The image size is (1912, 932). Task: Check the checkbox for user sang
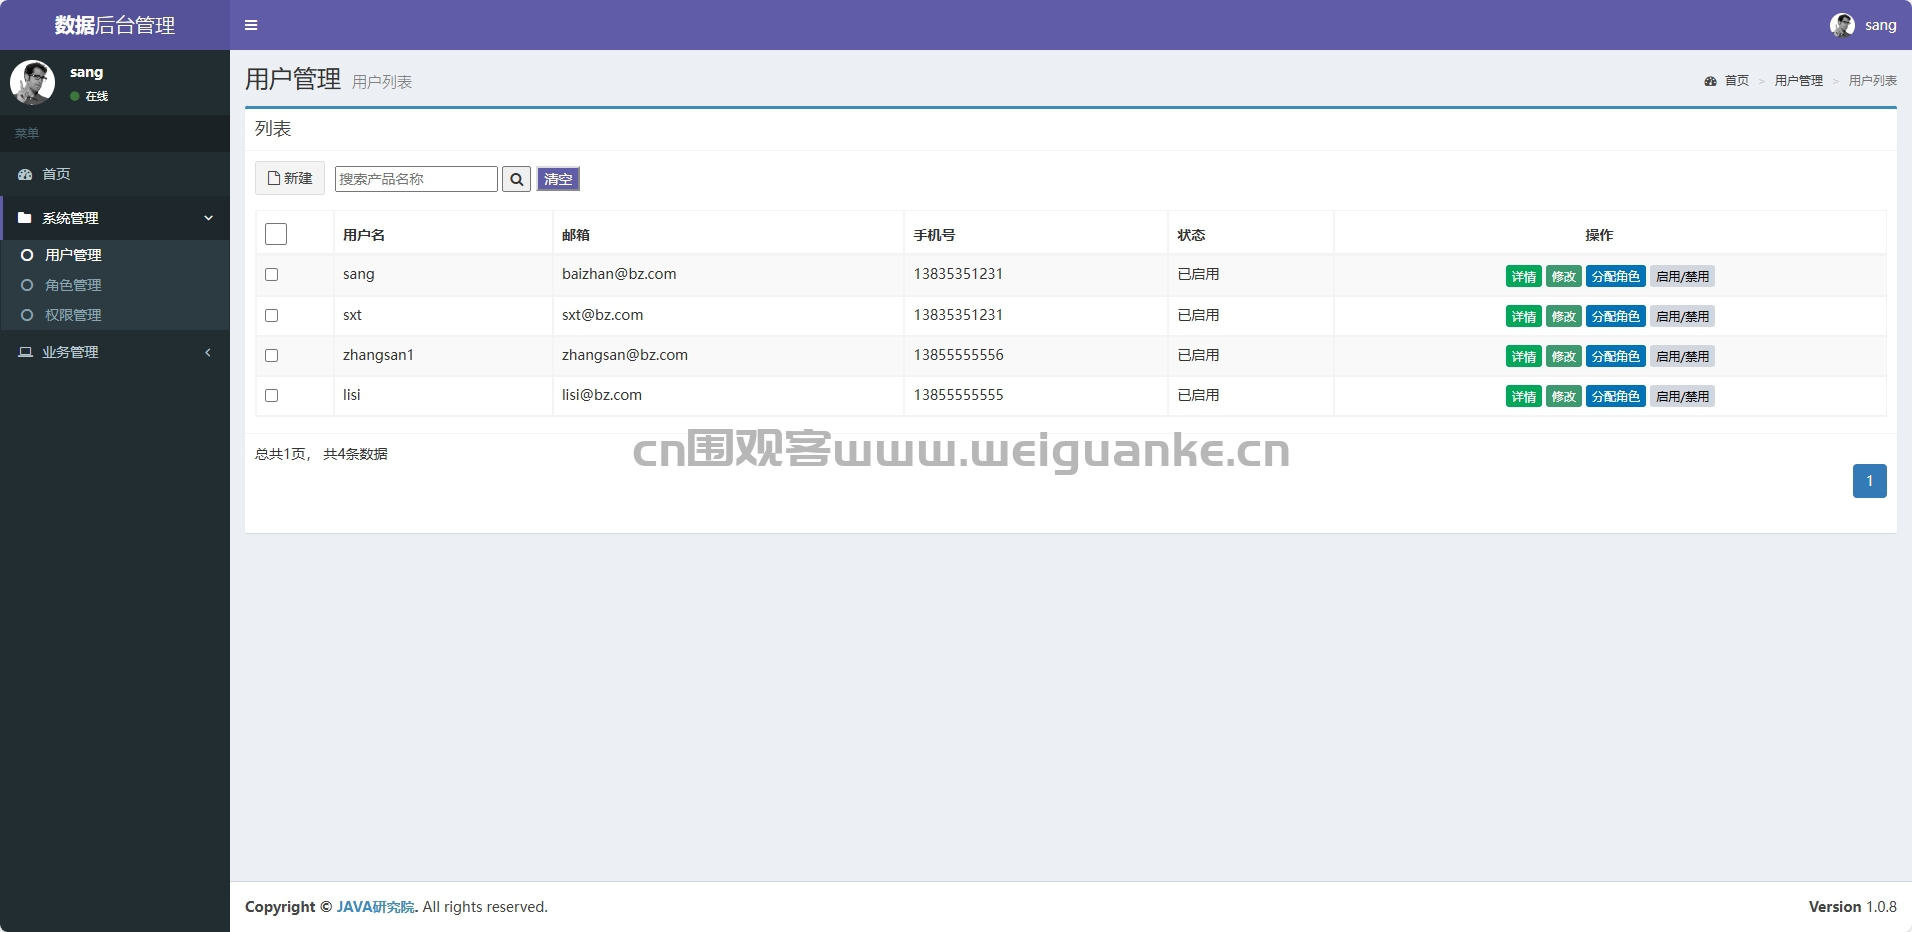coord(271,274)
